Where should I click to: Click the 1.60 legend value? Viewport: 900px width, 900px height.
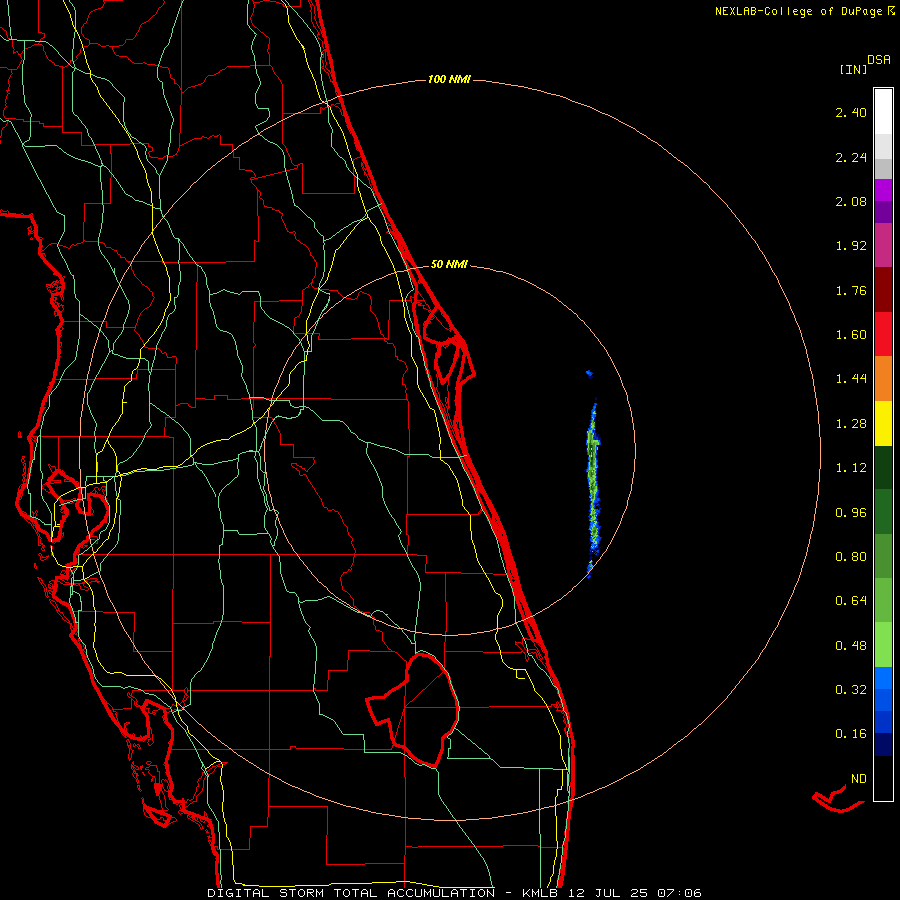(851, 335)
